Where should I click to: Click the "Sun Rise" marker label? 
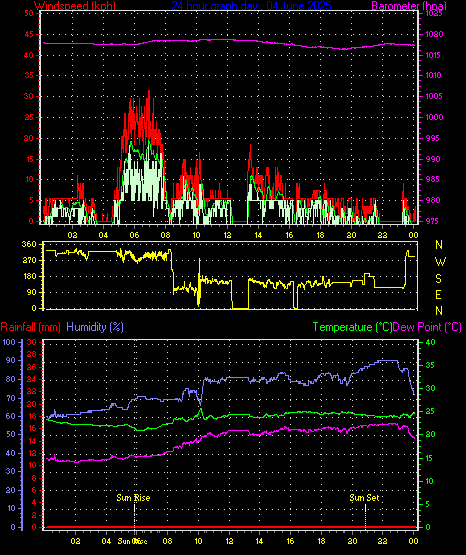[x=133, y=498]
